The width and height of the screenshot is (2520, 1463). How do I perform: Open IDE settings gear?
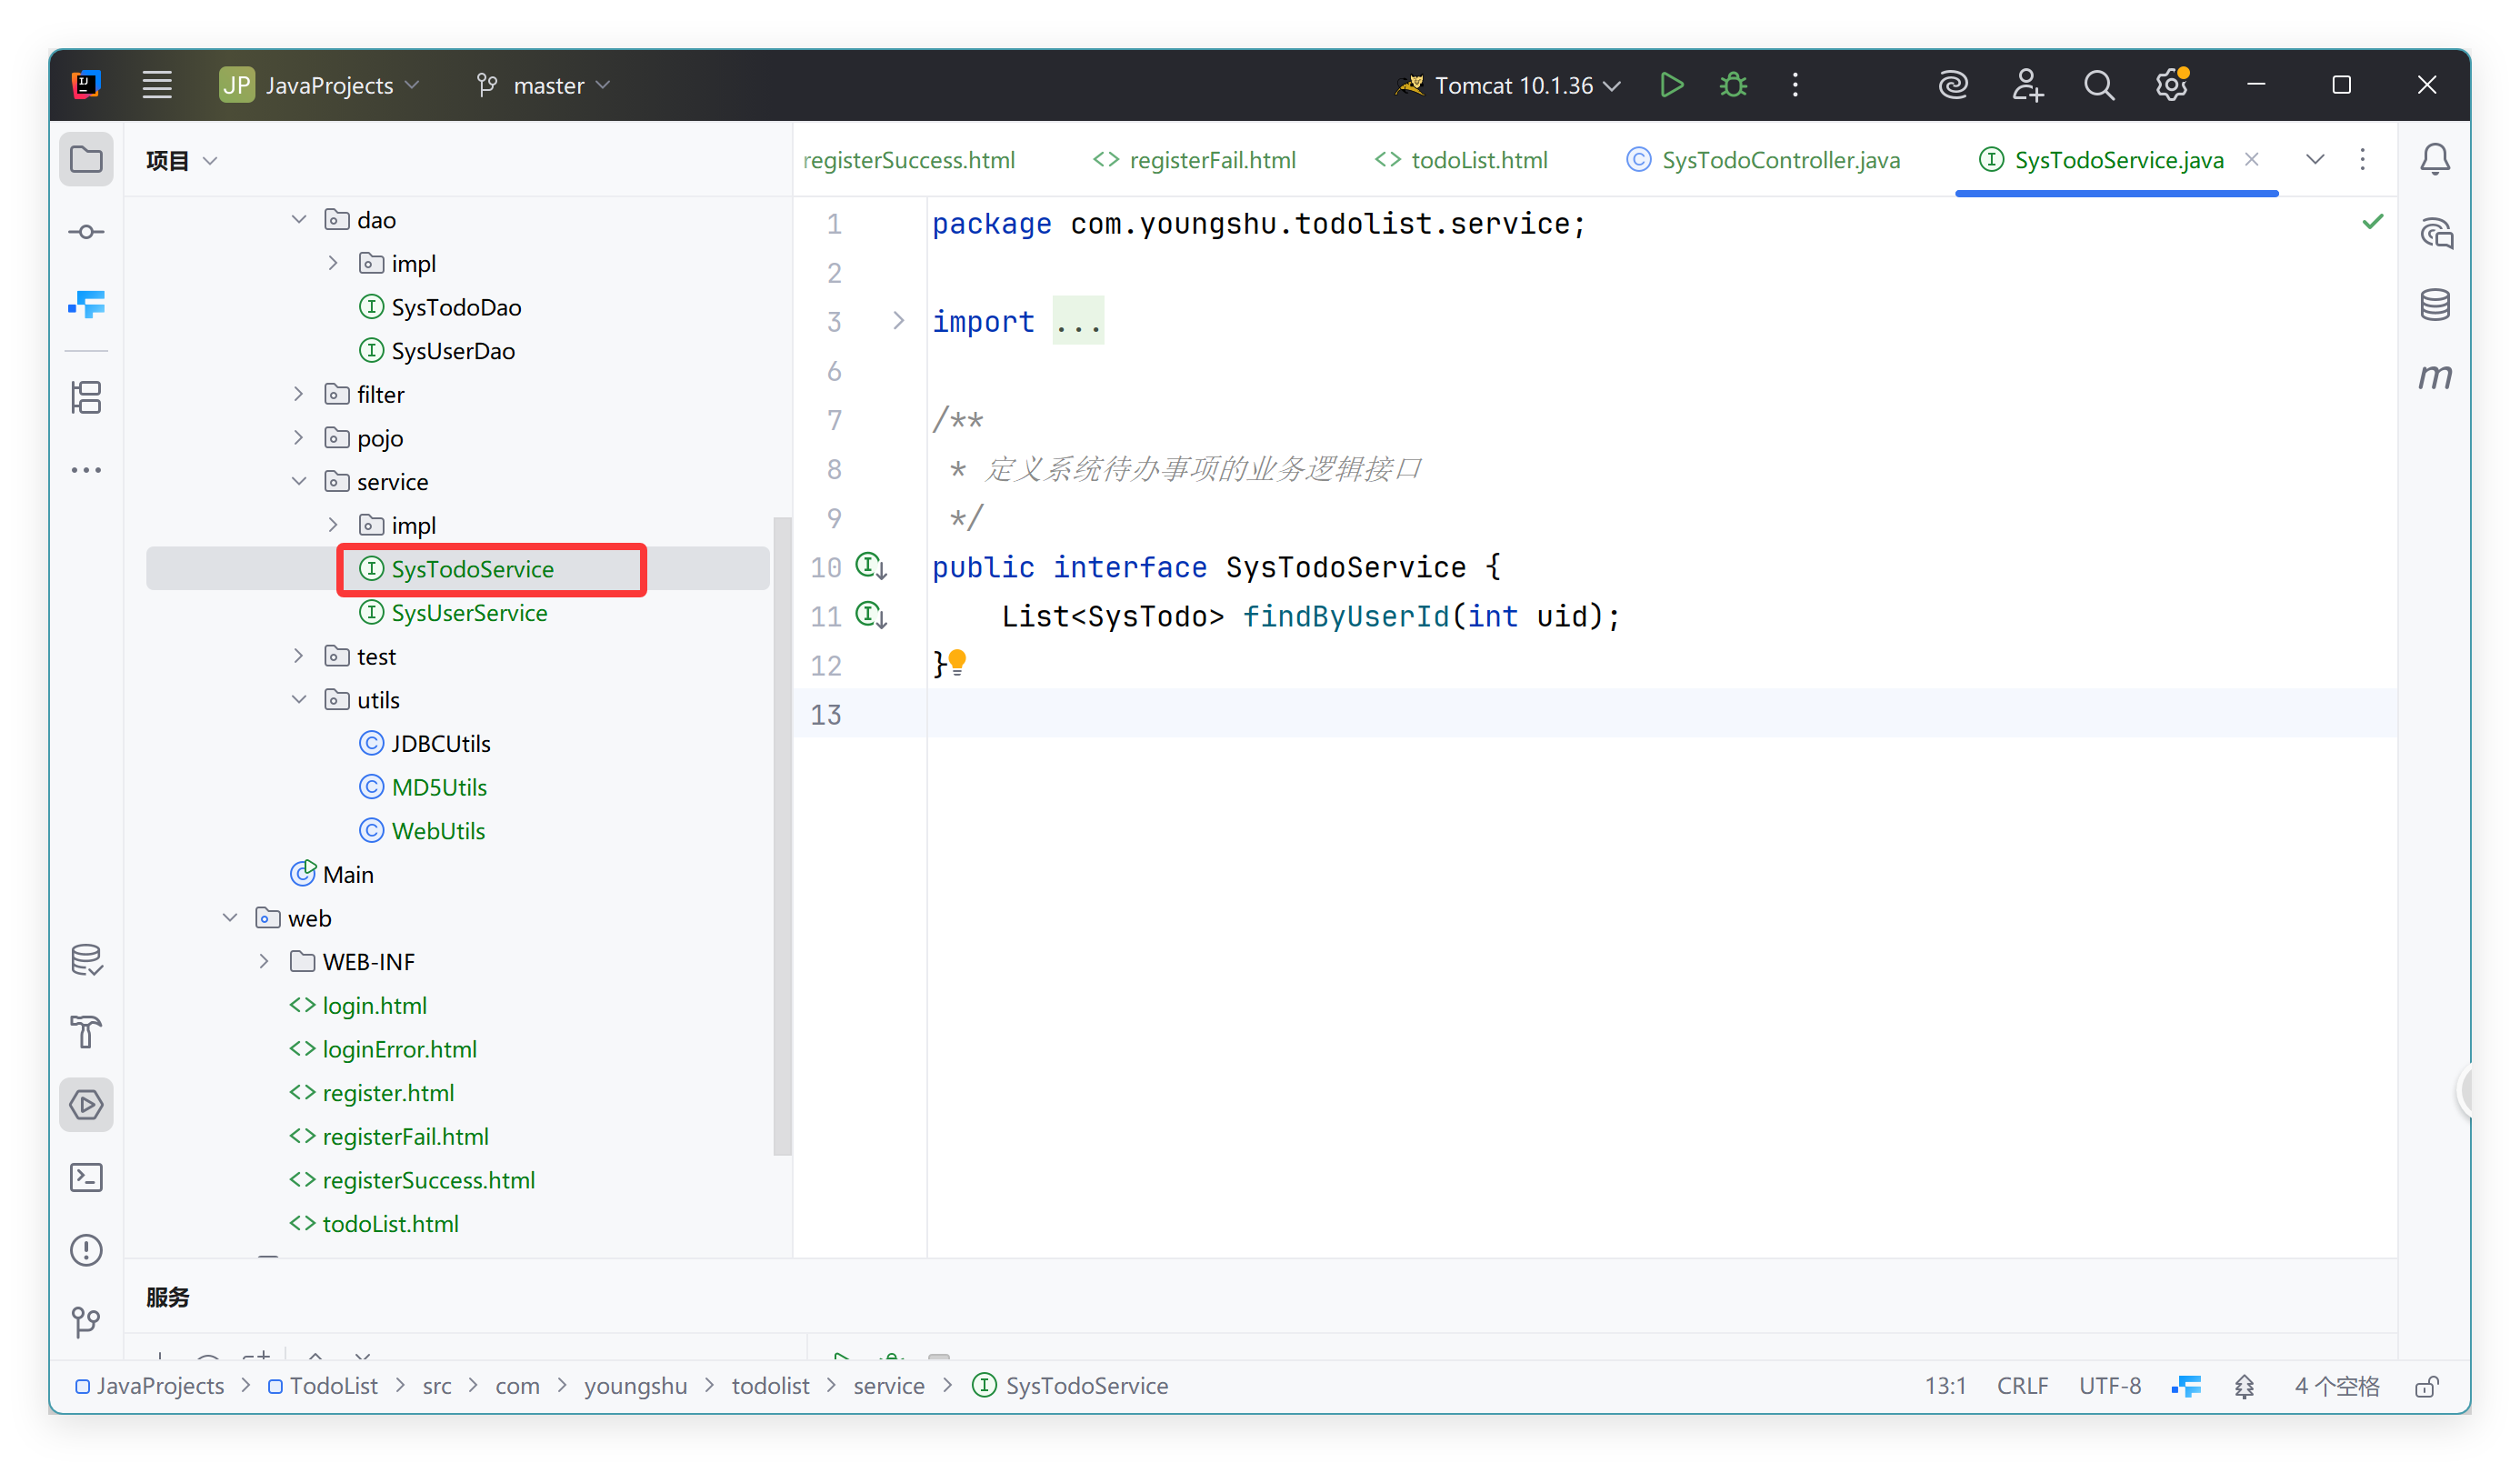2171,85
